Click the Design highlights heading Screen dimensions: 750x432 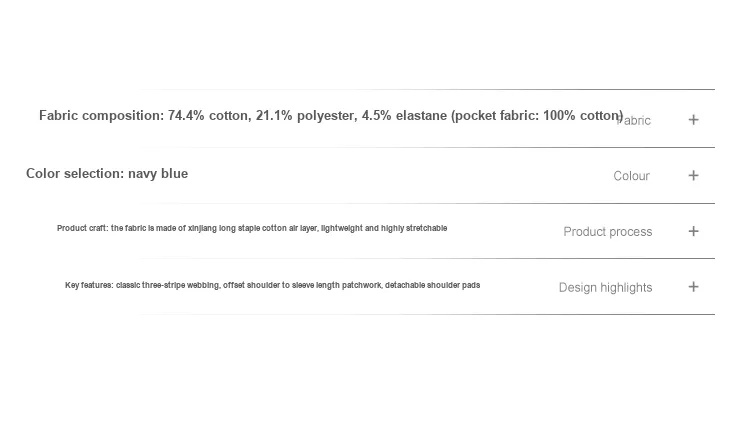(605, 288)
